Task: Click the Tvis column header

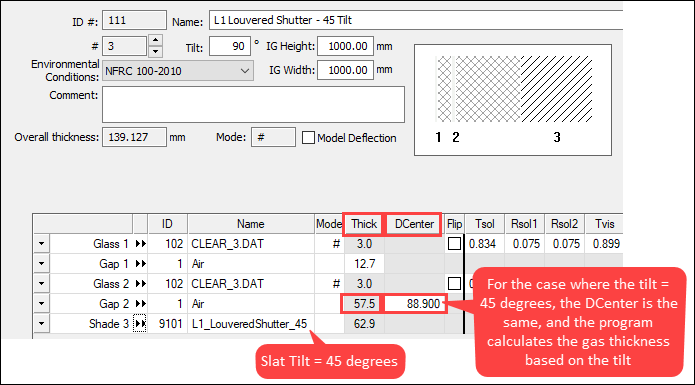Action: (x=604, y=224)
